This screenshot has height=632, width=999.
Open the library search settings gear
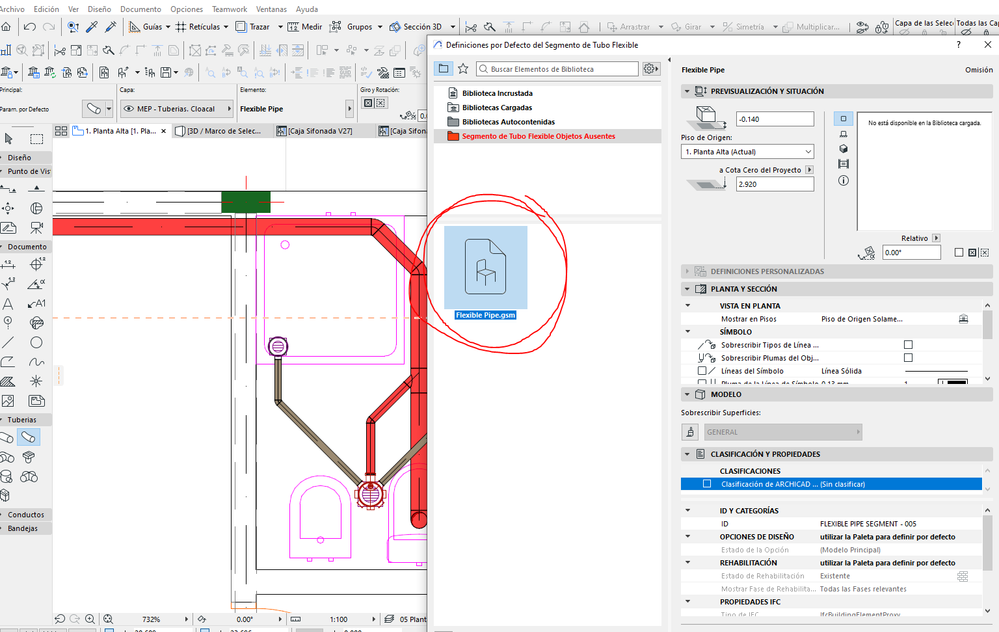click(651, 69)
